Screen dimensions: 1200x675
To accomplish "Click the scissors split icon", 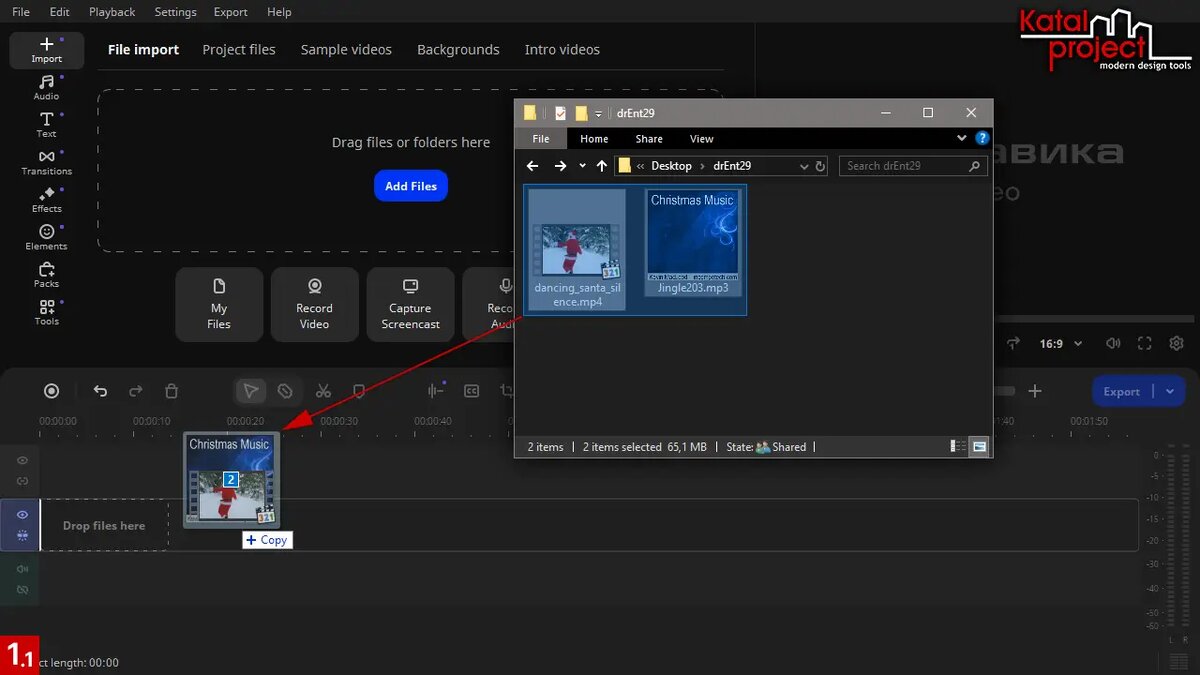I will [323, 391].
